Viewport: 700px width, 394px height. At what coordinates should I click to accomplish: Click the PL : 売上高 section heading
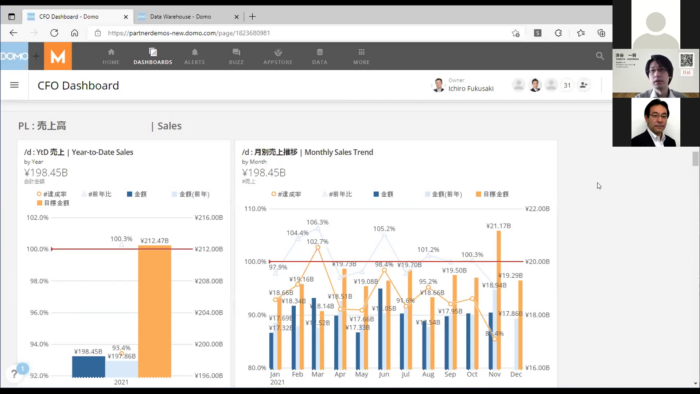click(x=42, y=126)
